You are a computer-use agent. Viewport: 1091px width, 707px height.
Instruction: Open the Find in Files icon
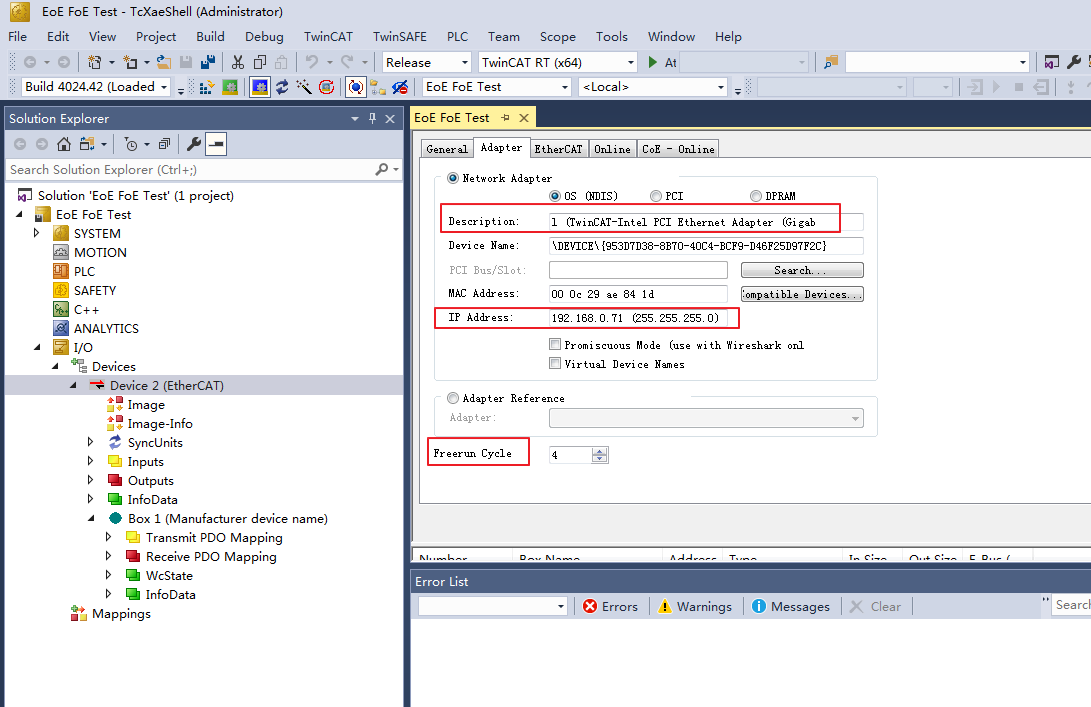coord(831,62)
